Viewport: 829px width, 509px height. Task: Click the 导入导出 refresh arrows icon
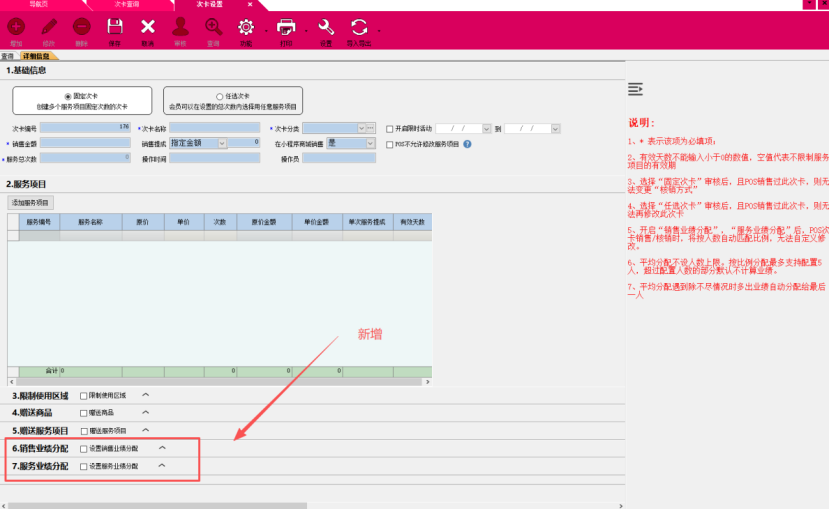(358, 26)
